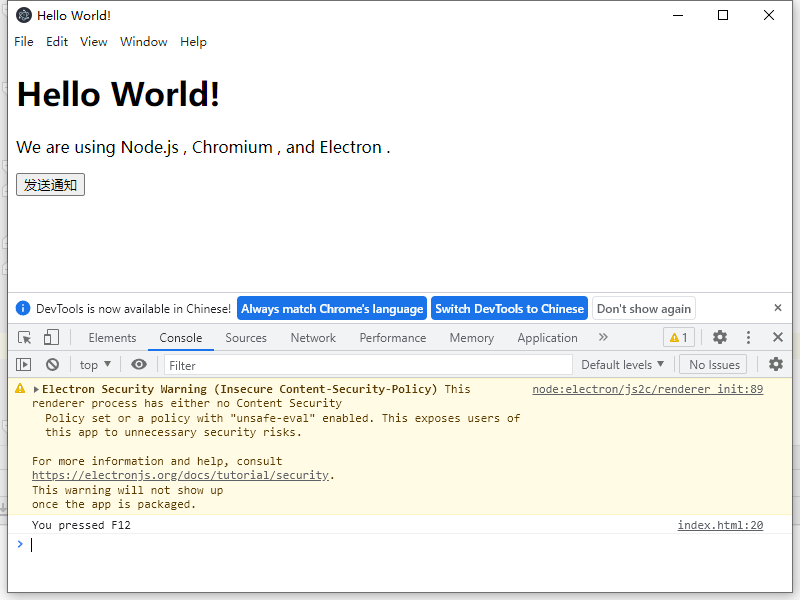Open the index.html:20 source link
The width and height of the screenshot is (800, 600).
[720, 525]
